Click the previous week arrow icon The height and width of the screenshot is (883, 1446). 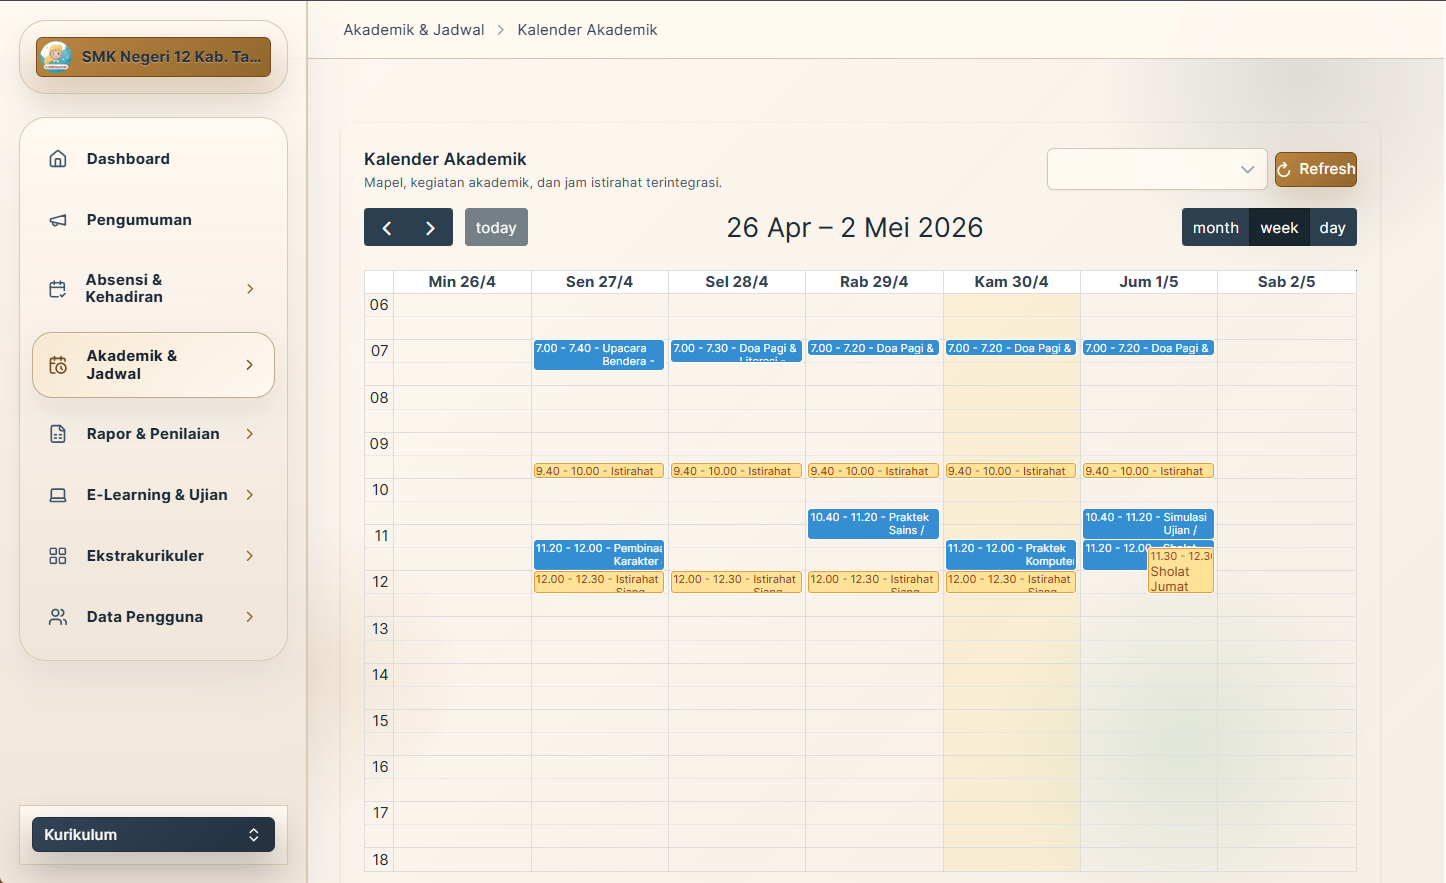(386, 227)
